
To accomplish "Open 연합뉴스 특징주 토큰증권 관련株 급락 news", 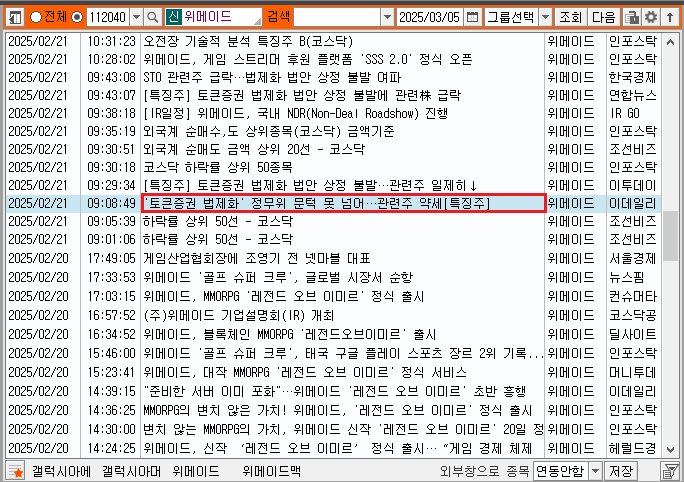I will click(302, 96).
